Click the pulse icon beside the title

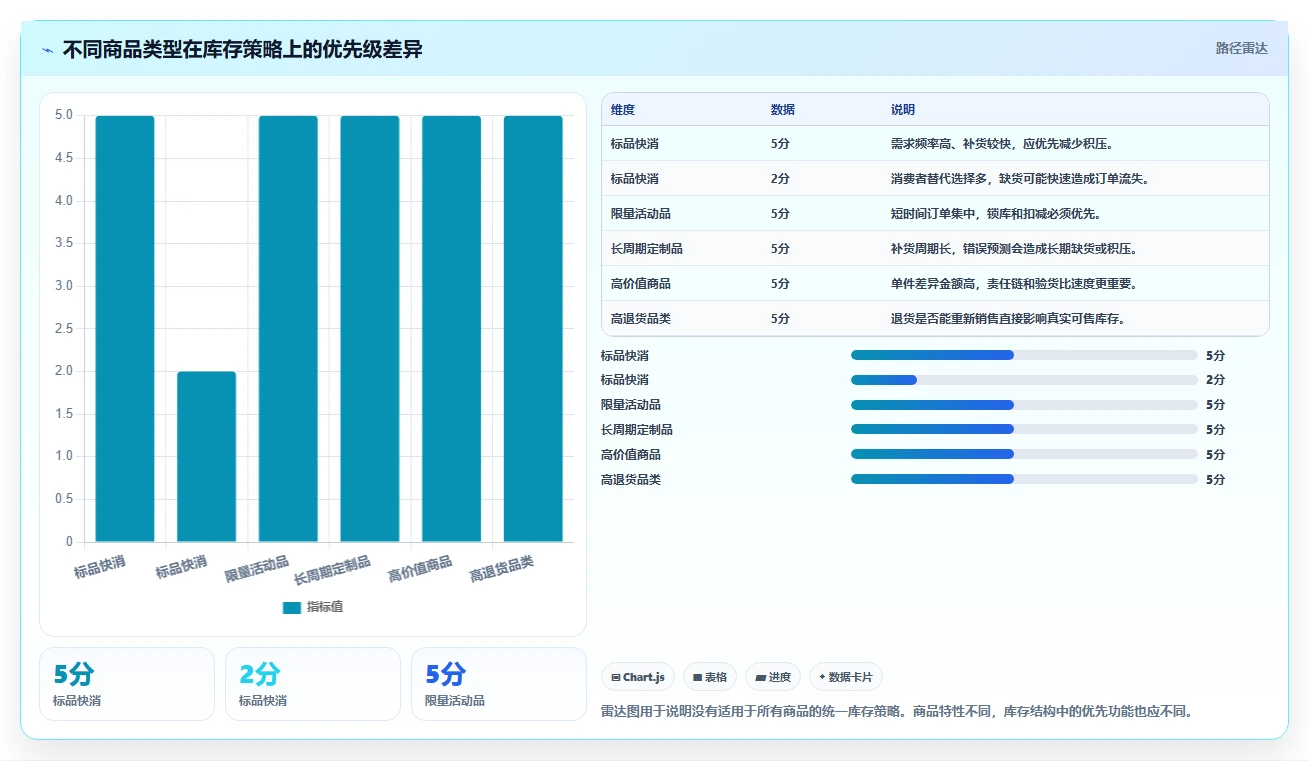pos(47,49)
